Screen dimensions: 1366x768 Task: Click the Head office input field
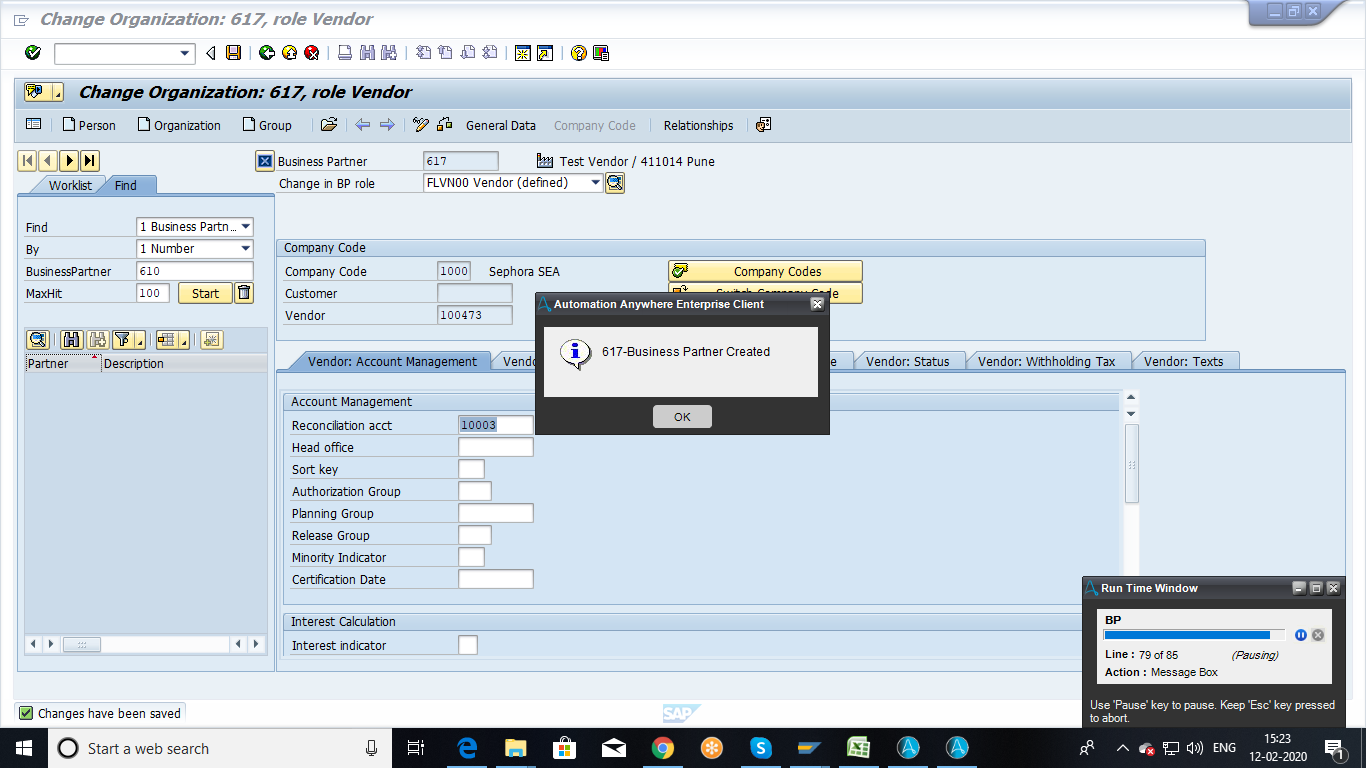[495, 448]
